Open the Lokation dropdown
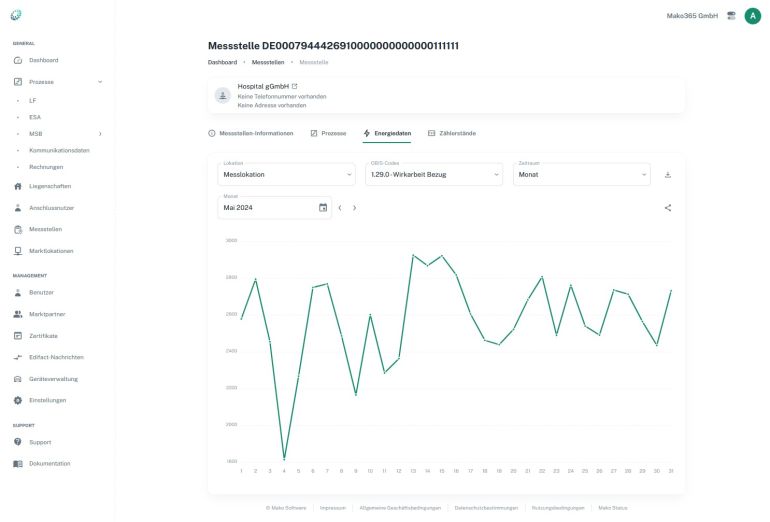770x522 pixels. pyautogui.click(x=286, y=175)
